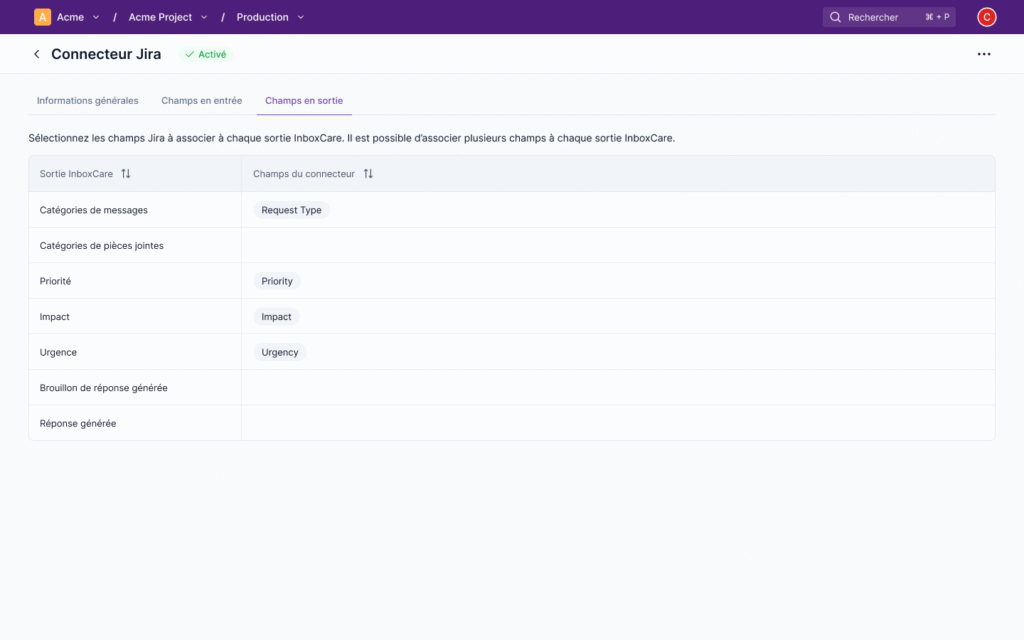Select the Impact field chip
The height and width of the screenshot is (640, 1024).
[x=276, y=316]
